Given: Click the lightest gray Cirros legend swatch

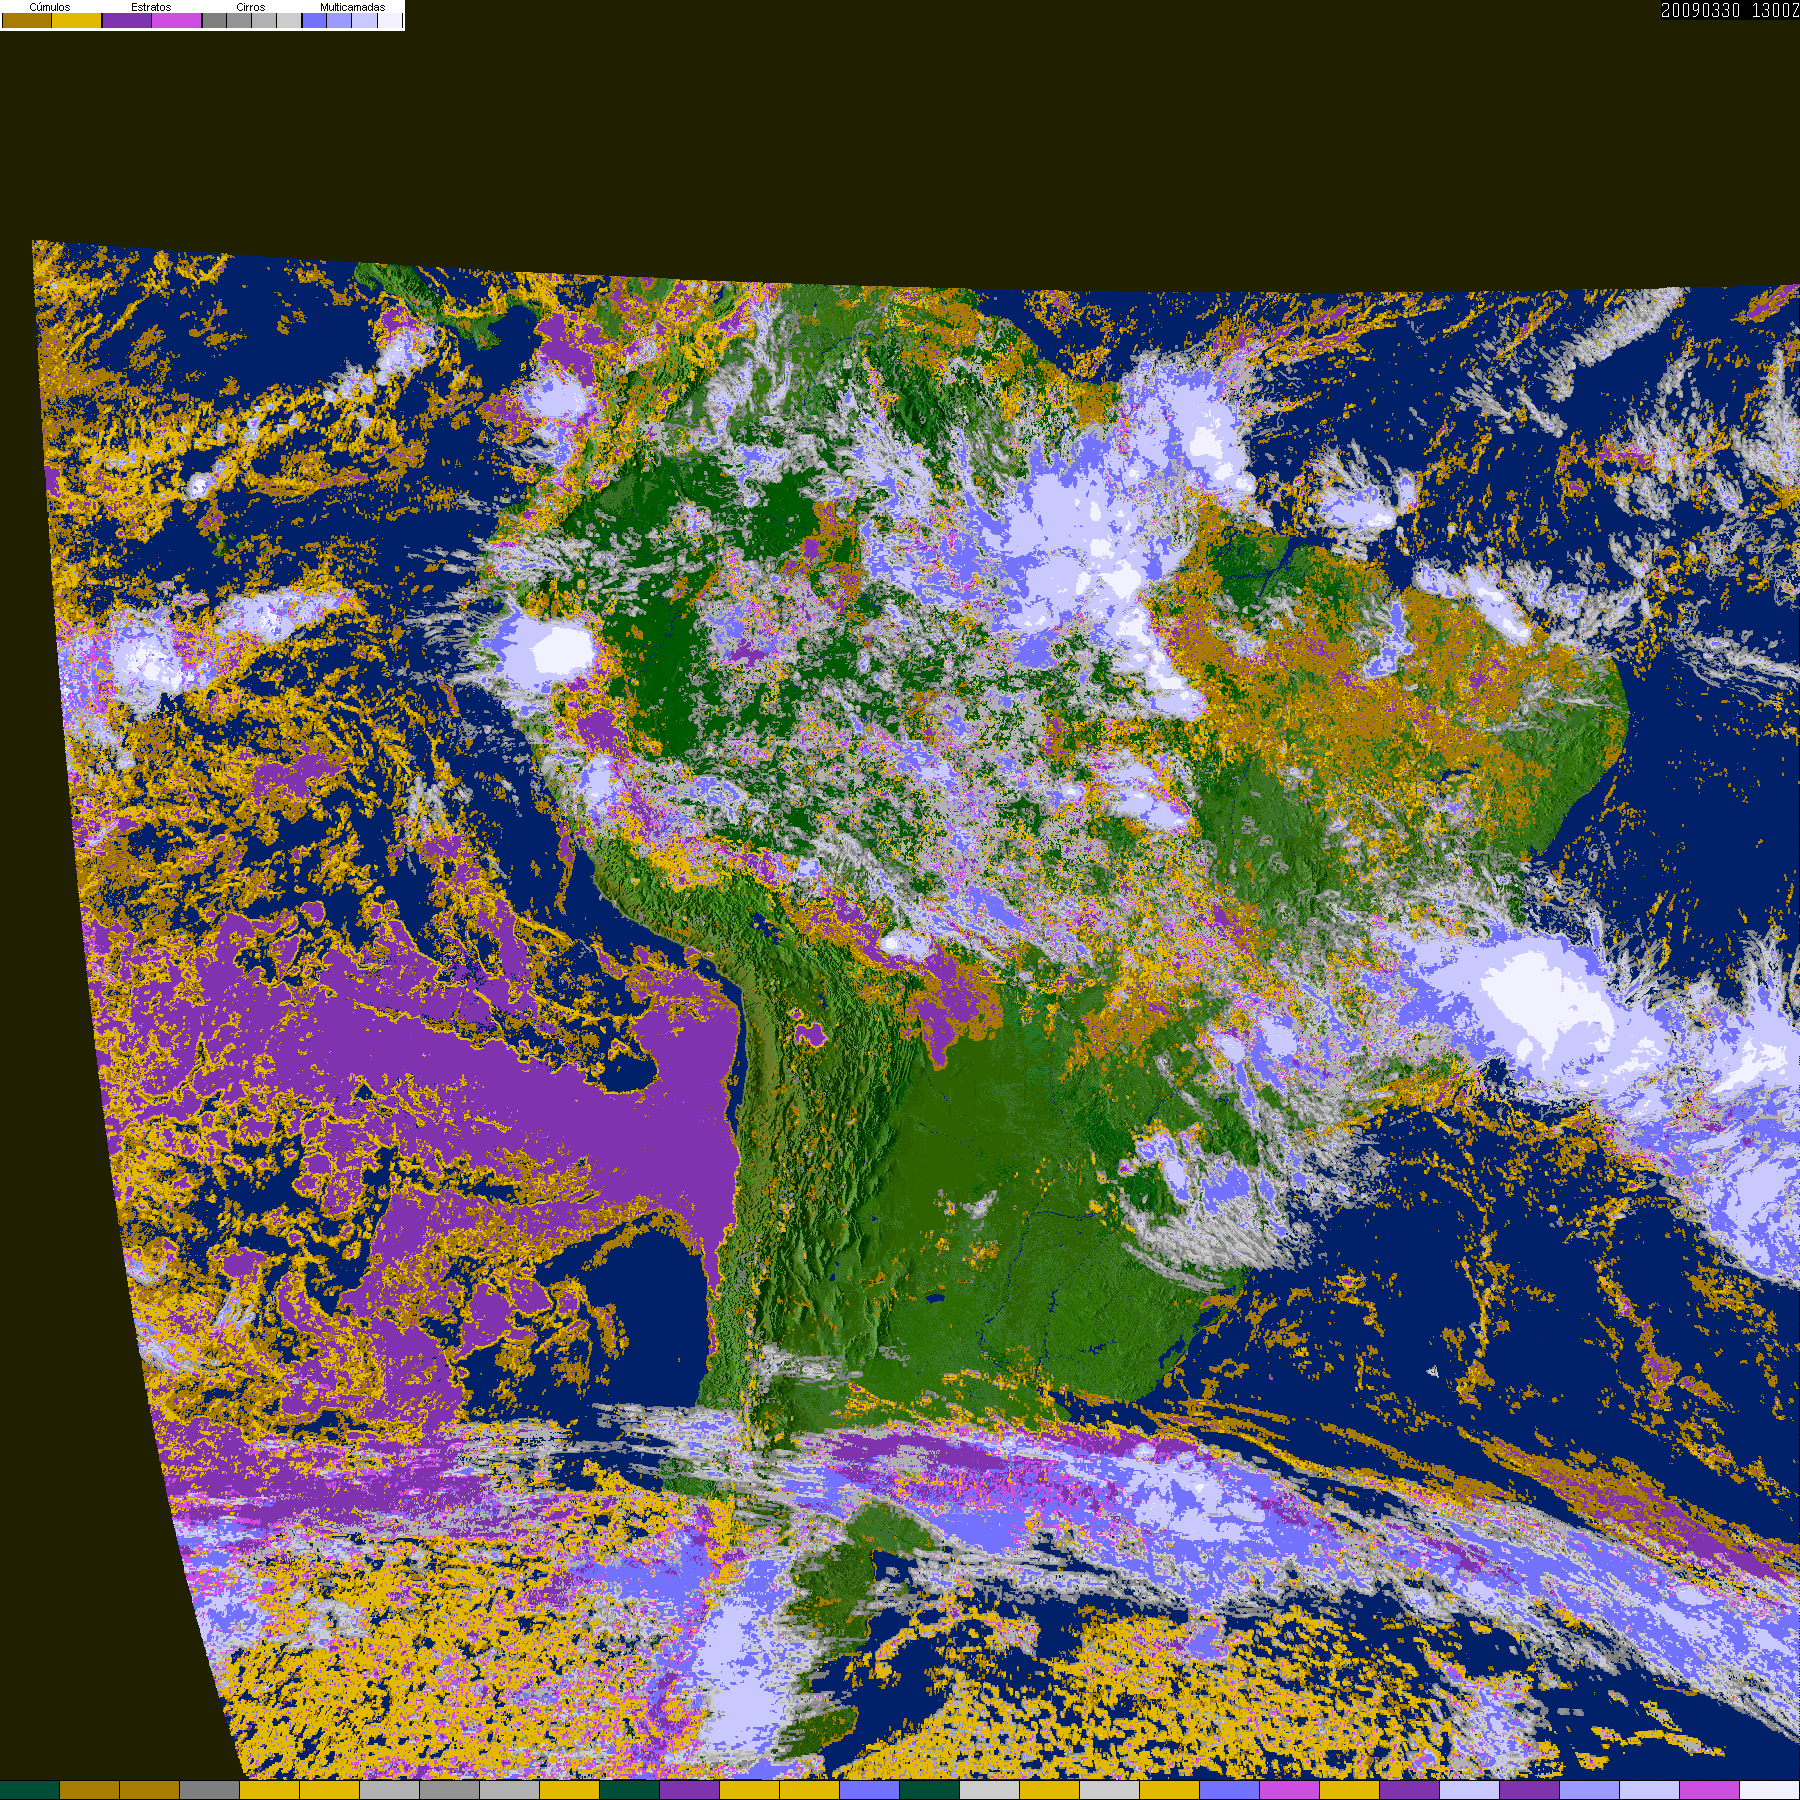Looking at the screenshot, I should coord(289,20).
